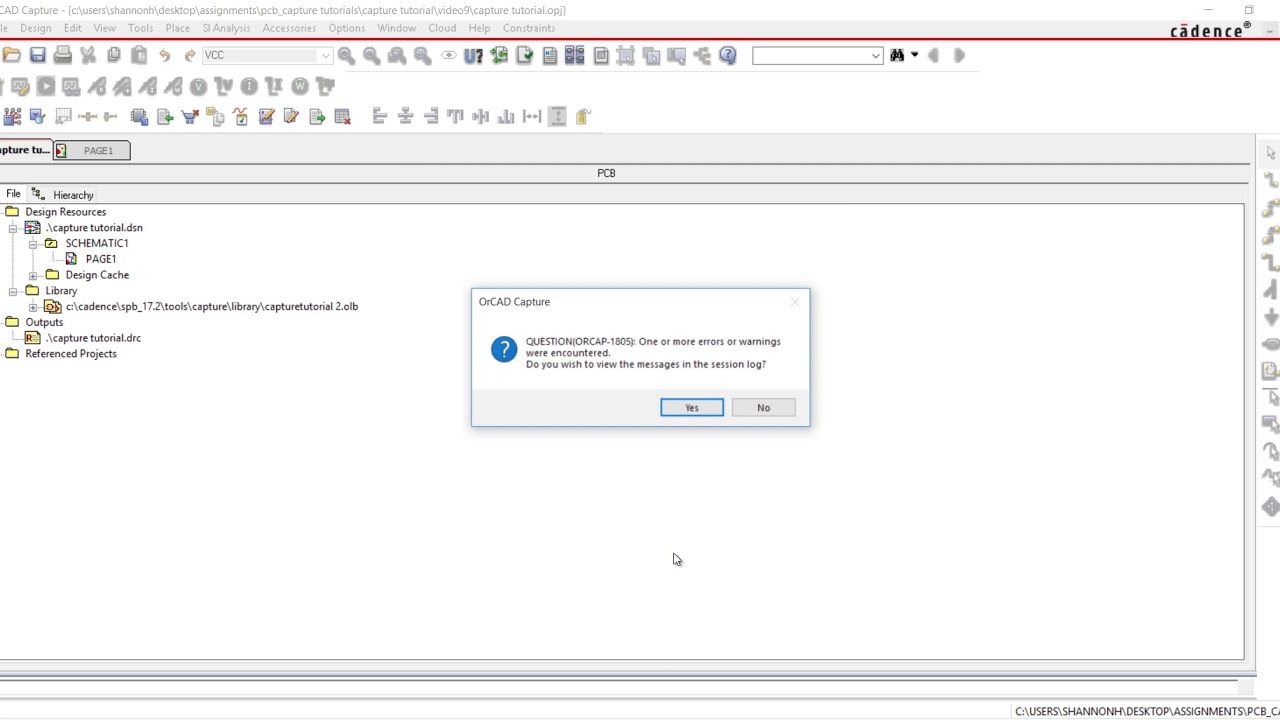Click the Design Rules Check icon
This screenshot has height=720, width=1280.
pyautogui.click(x=524, y=56)
